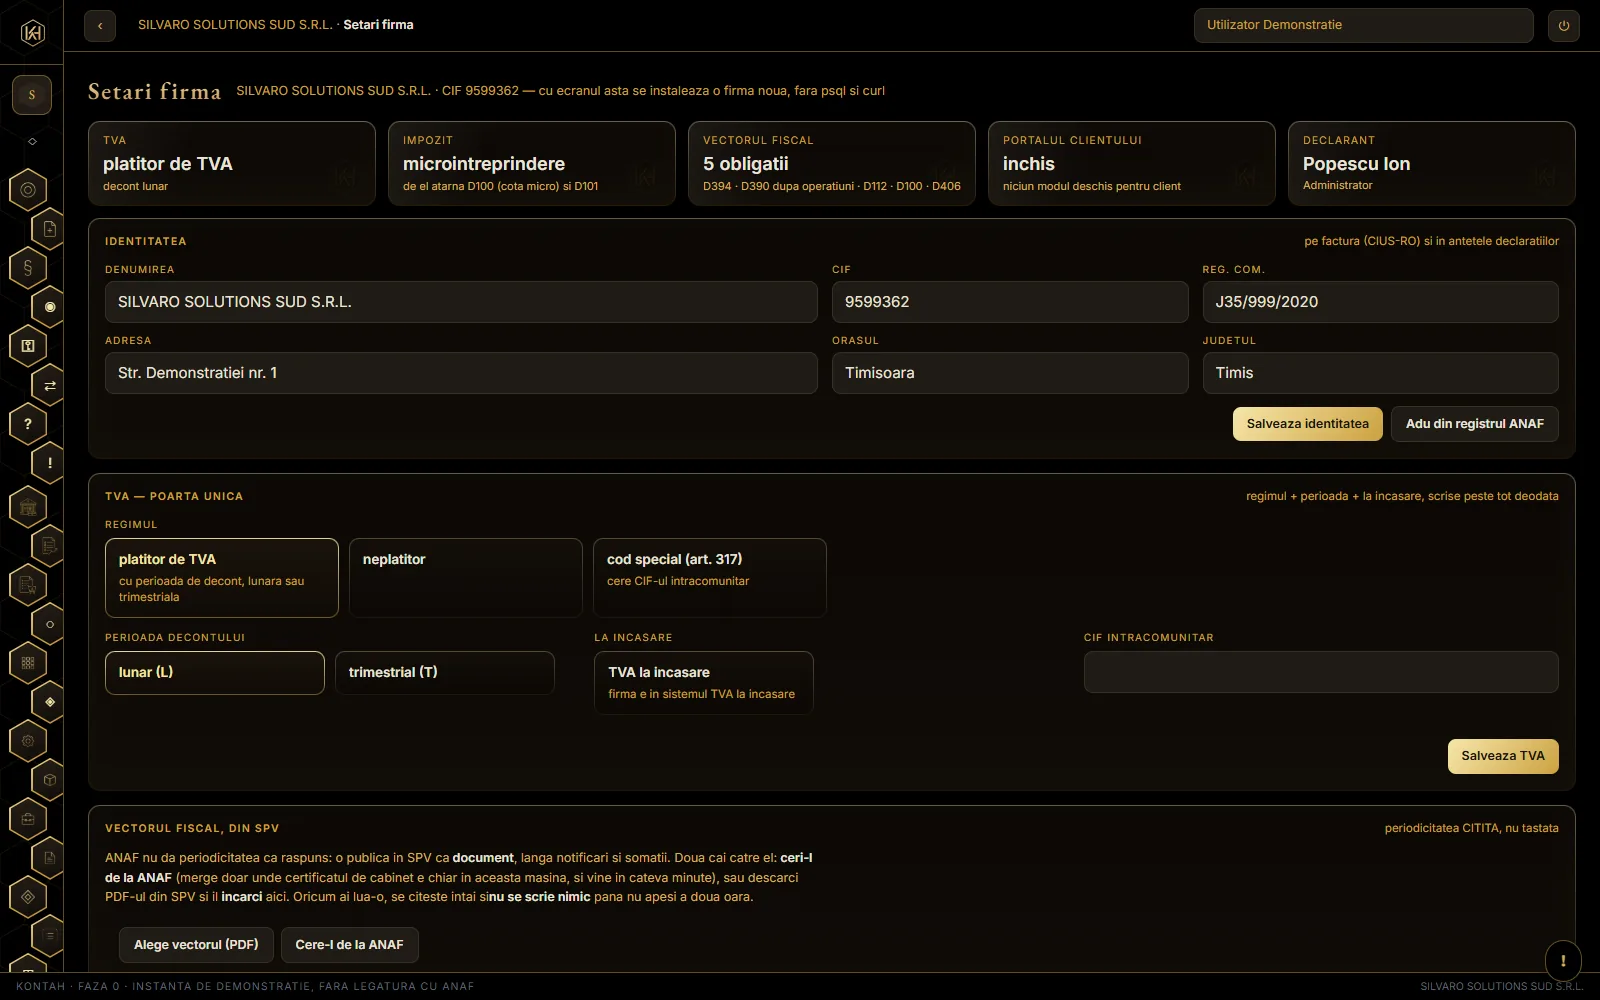Click the floating exclamation alert button
This screenshot has height=1000, width=1600.
point(1563,960)
